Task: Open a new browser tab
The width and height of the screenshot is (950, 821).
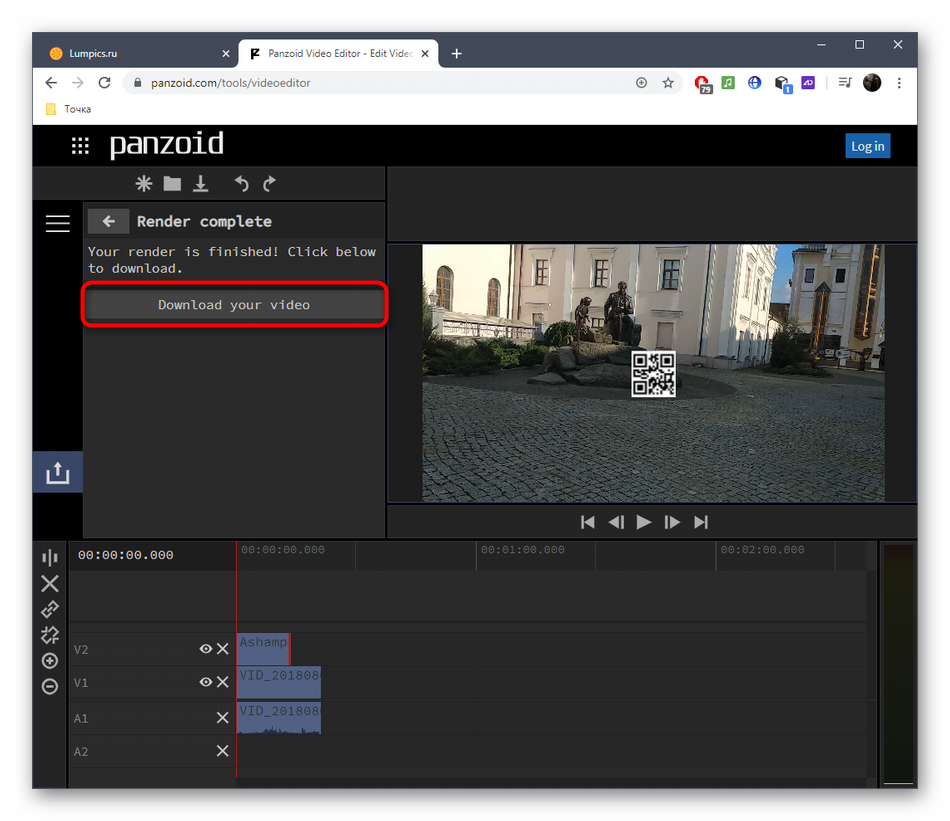Action: coord(457,53)
